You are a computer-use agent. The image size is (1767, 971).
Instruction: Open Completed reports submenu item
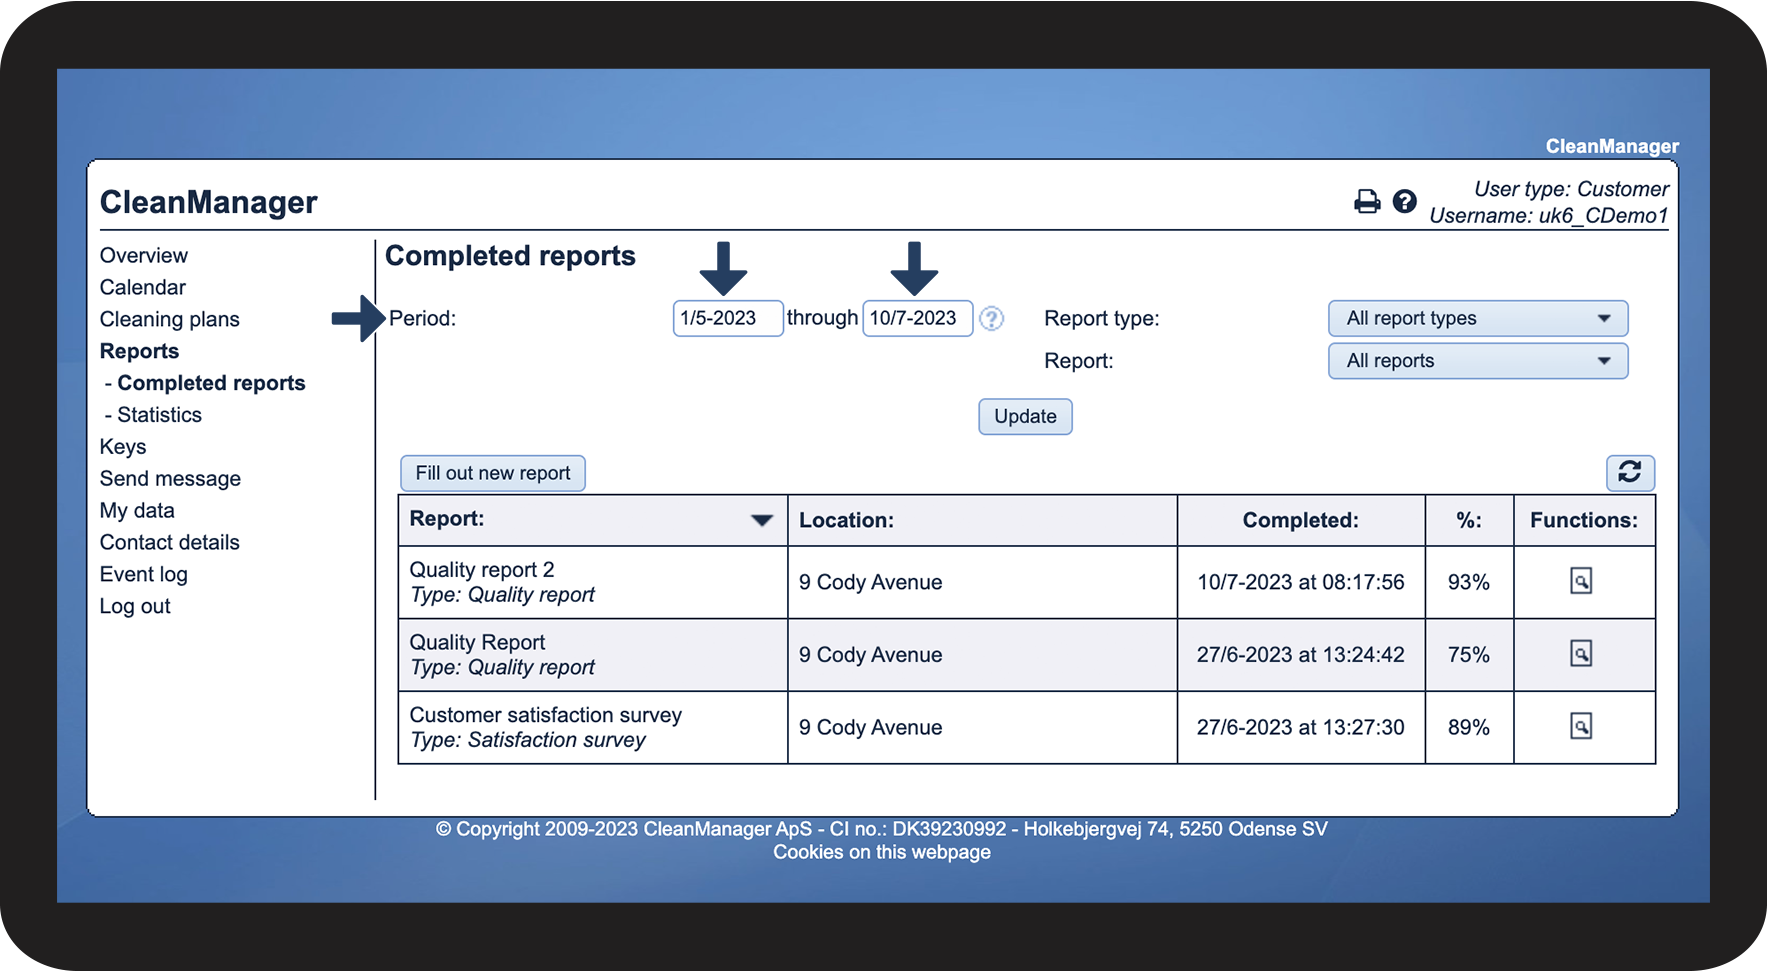click(211, 383)
